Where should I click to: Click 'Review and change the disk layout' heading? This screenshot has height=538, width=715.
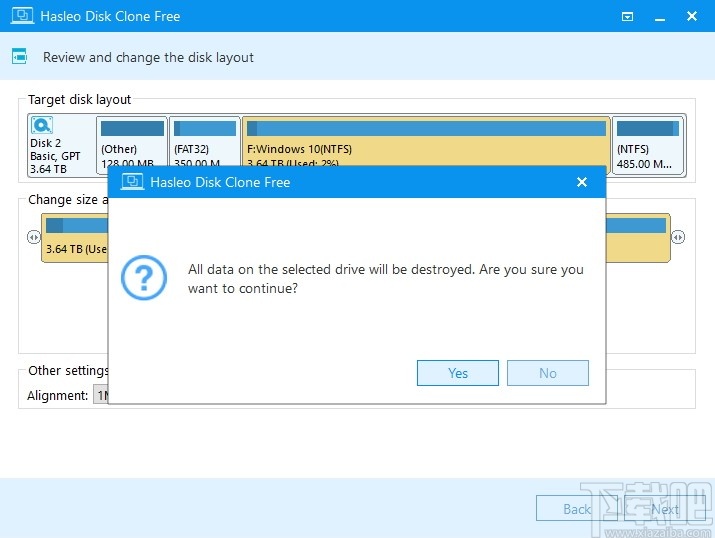tap(148, 57)
